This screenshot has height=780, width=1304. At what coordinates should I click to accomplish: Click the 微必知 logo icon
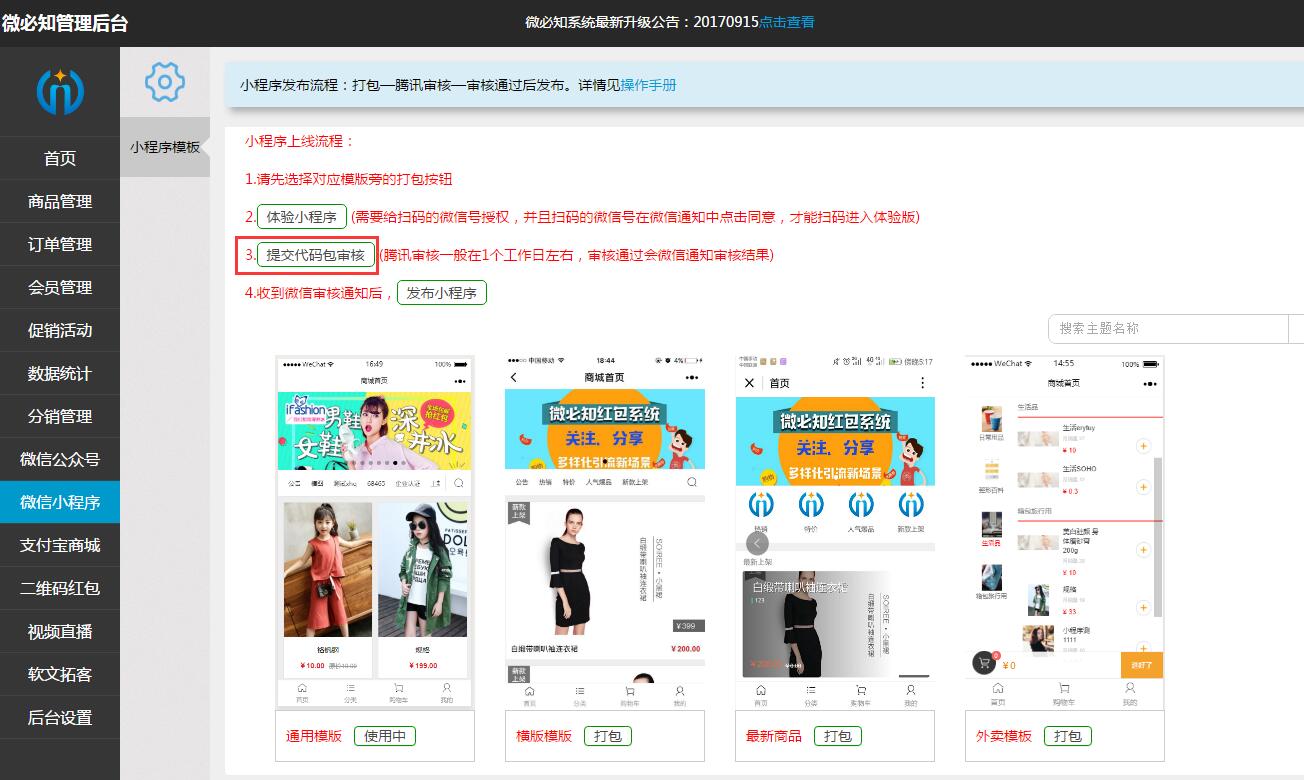point(60,90)
